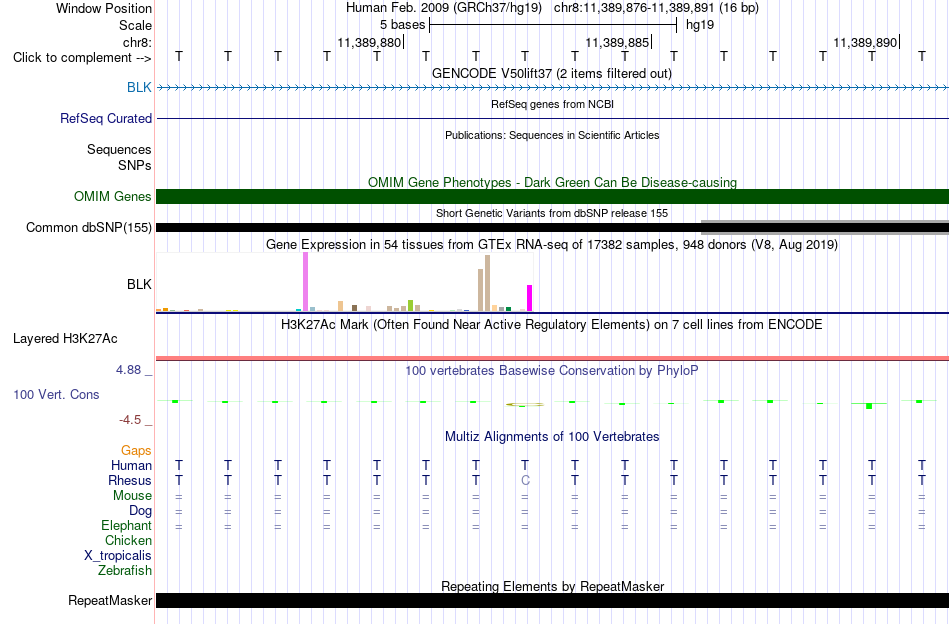This screenshot has width=950, height=624.
Task: Click the BLK gene intron arrow line
Action: [x=552, y=88]
